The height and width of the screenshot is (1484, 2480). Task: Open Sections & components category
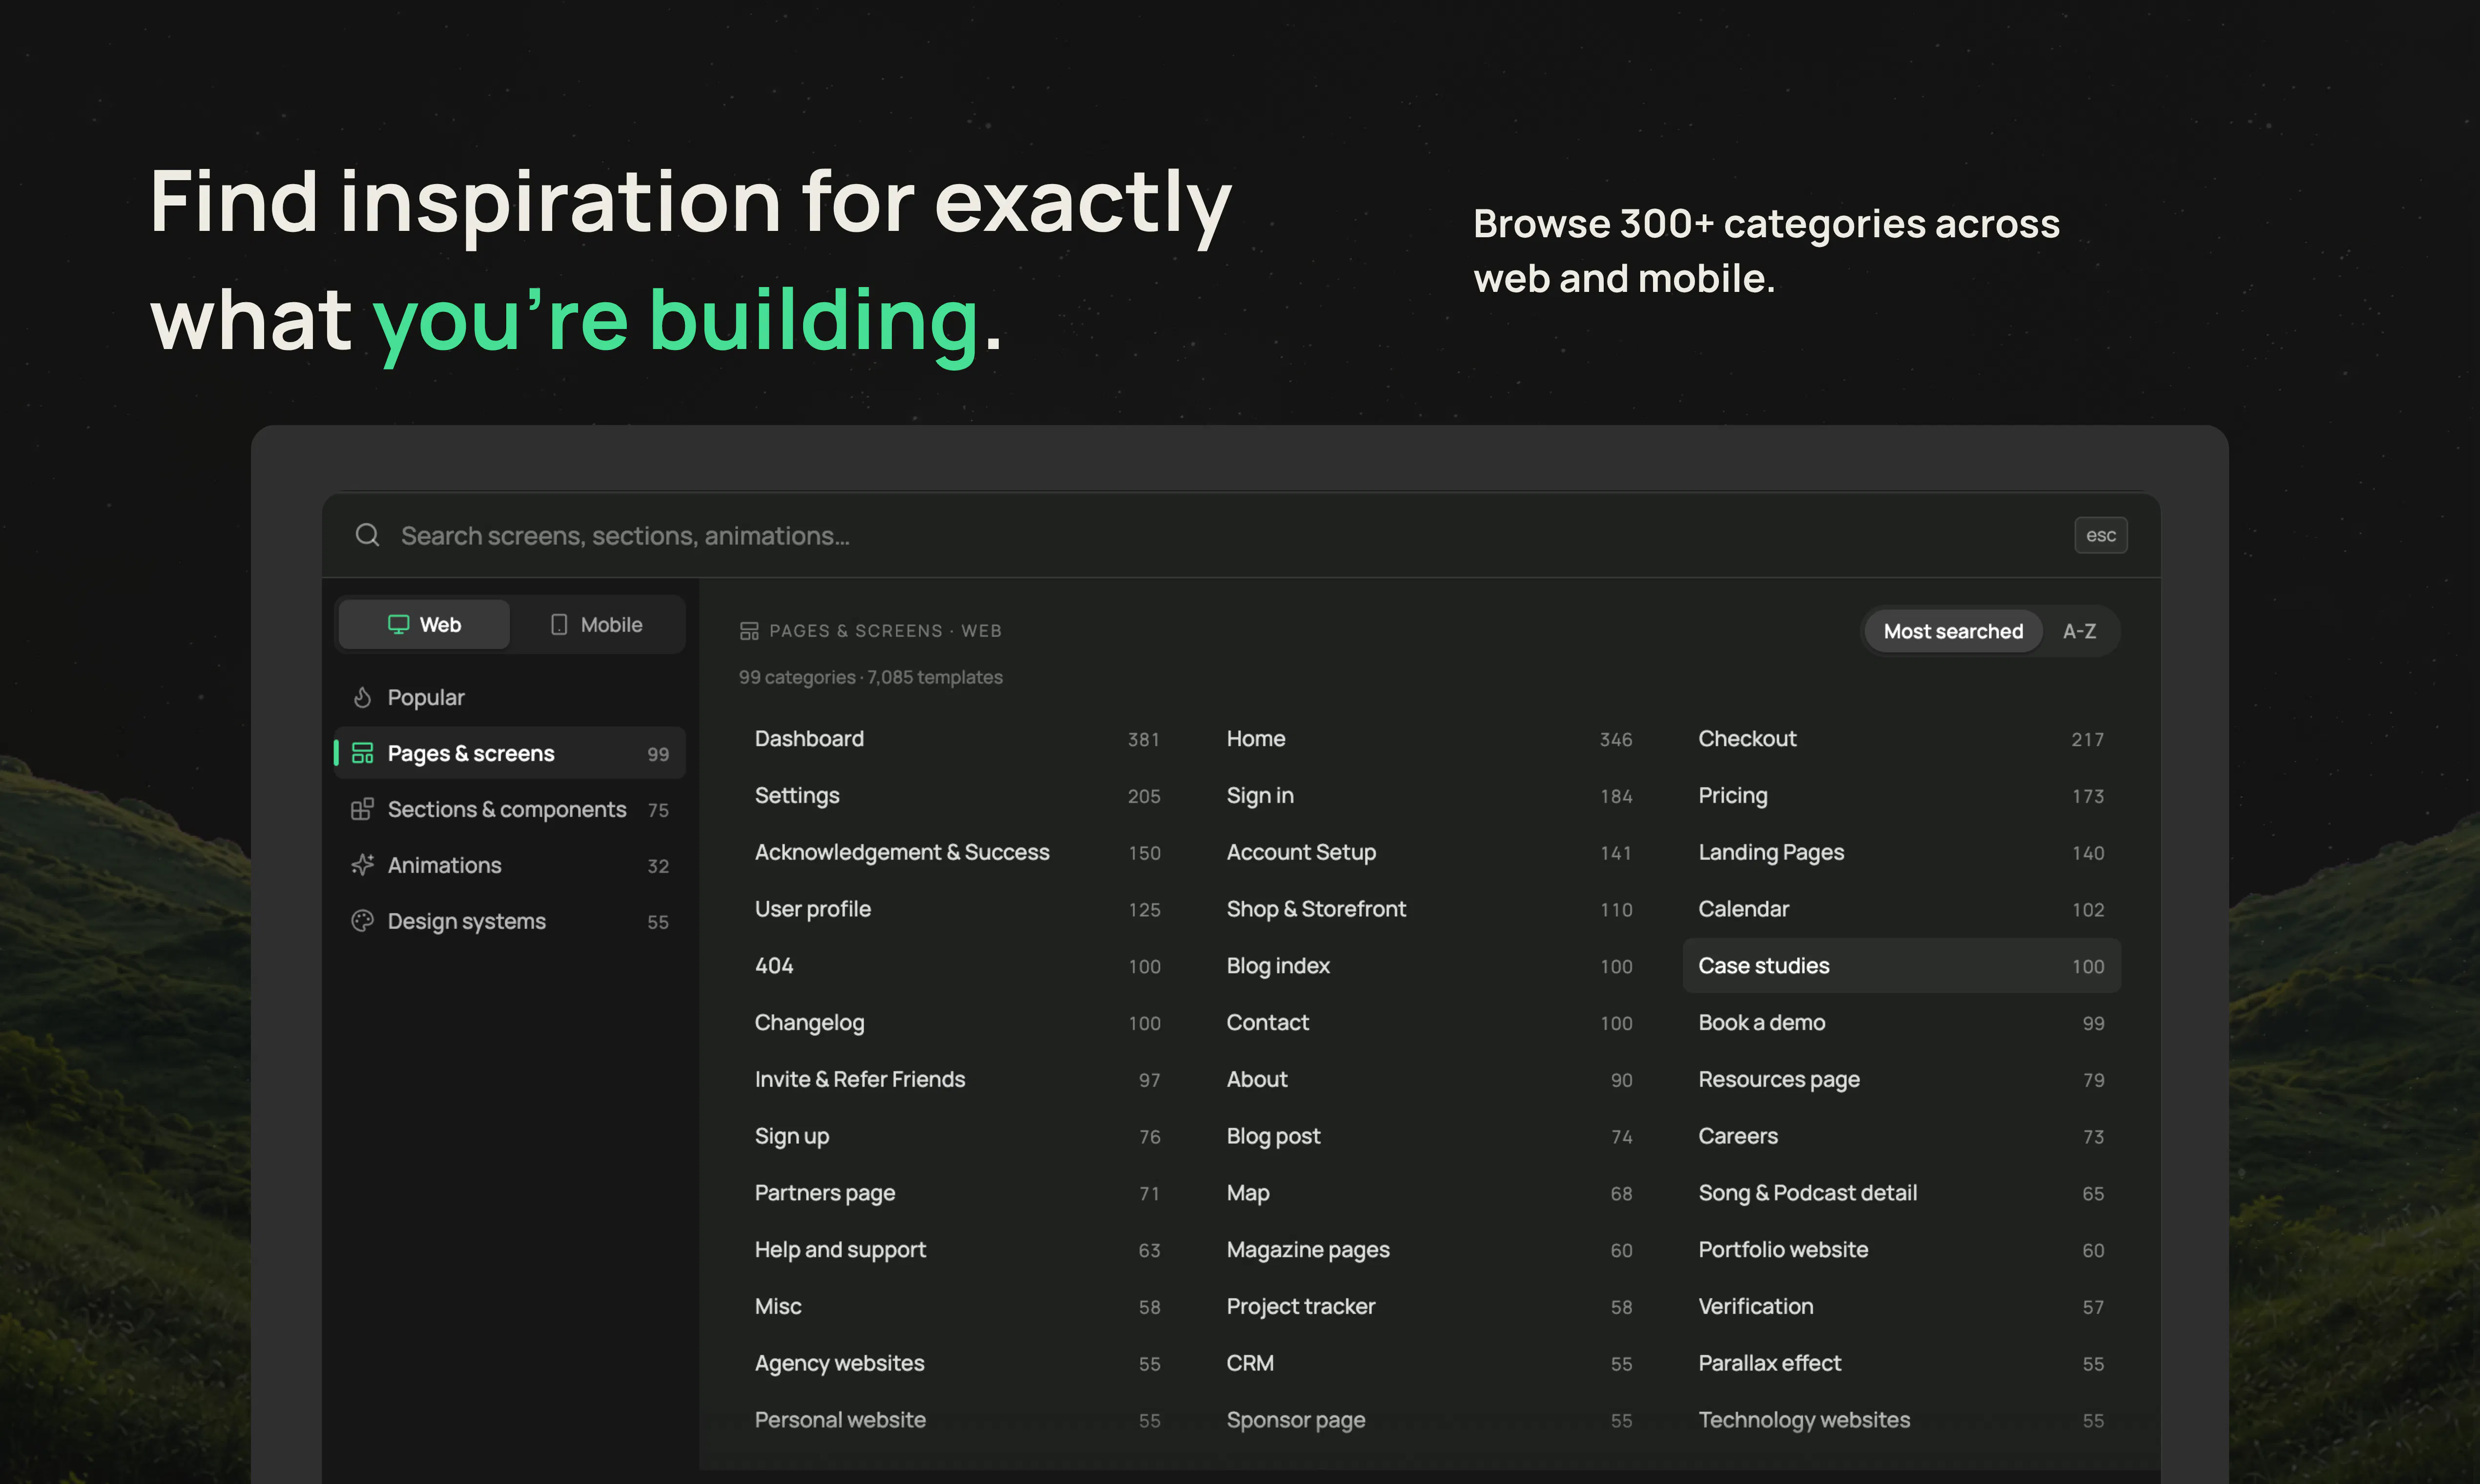pos(510,809)
